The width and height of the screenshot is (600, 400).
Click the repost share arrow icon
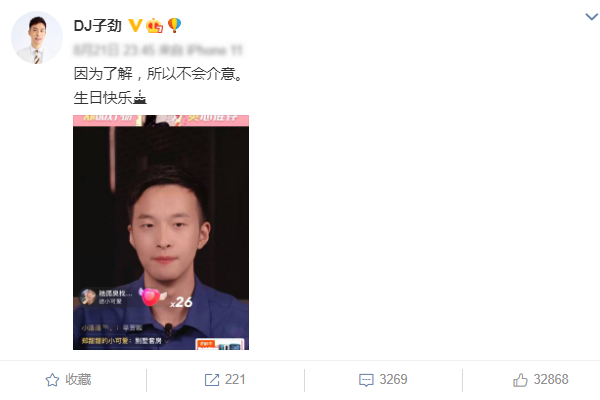coord(212,380)
